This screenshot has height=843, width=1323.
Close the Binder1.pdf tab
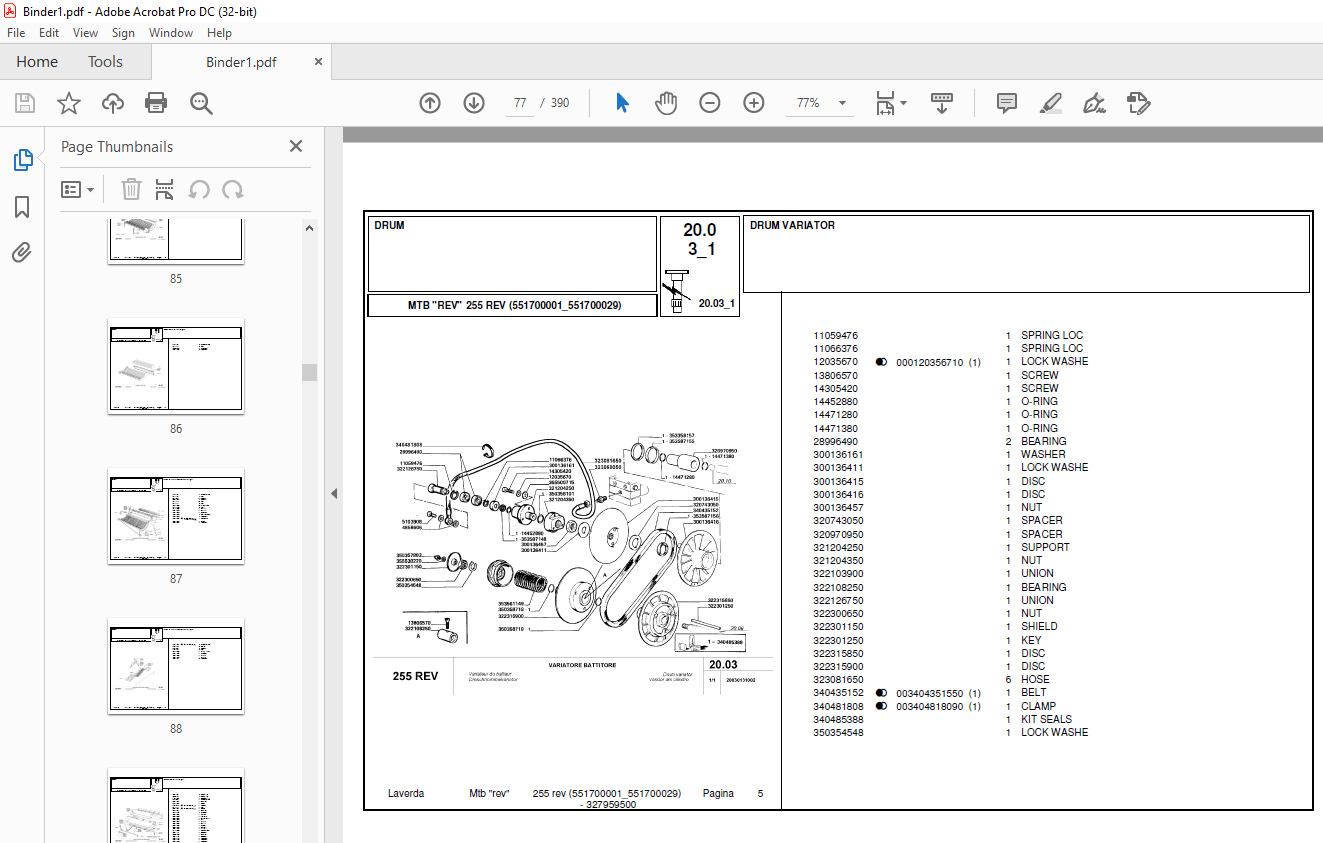coord(318,62)
